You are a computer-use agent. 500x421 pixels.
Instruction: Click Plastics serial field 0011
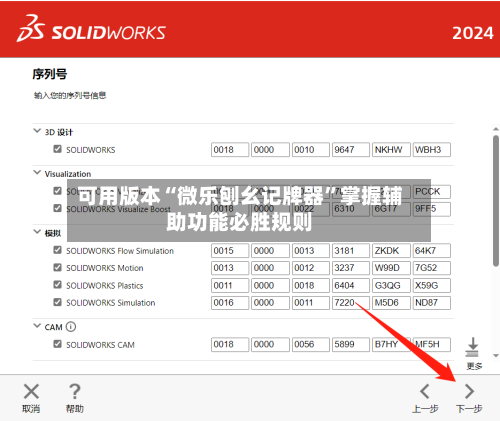(230, 286)
